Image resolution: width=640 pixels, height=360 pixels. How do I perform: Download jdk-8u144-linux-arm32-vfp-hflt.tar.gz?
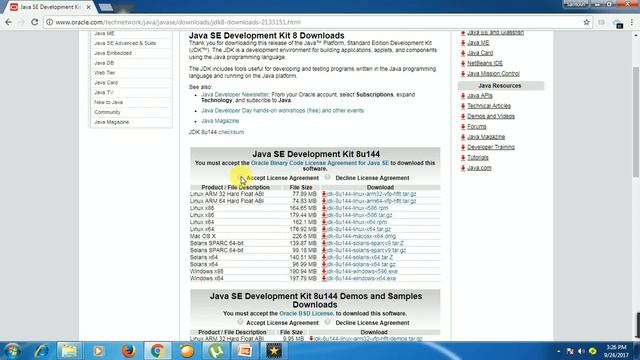click(371, 194)
